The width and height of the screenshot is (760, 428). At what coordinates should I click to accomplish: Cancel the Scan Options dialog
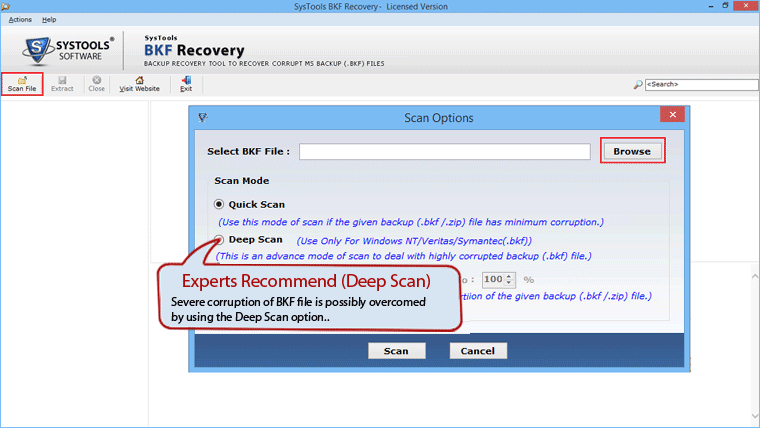coord(478,350)
